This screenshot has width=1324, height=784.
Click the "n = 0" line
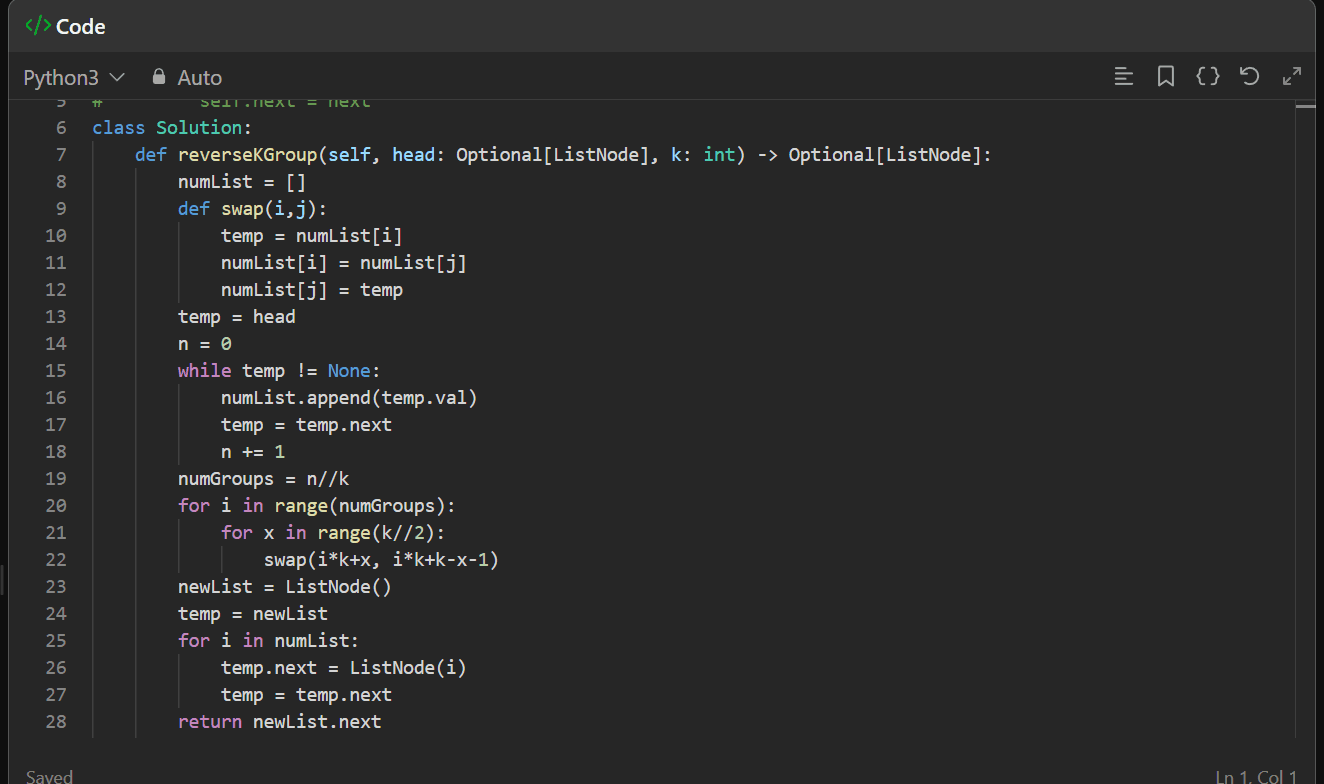pyautogui.click(x=205, y=343)
